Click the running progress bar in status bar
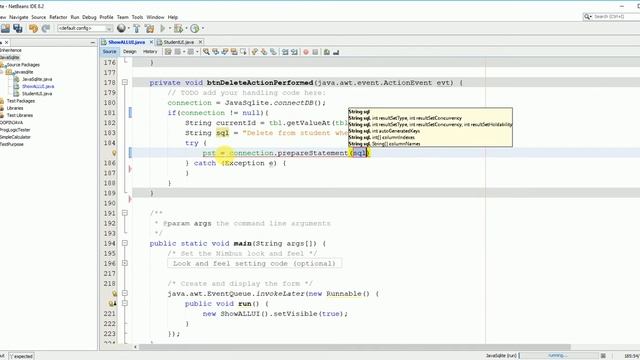This screenshot has width=640, height=360. [x=558, y=356]
